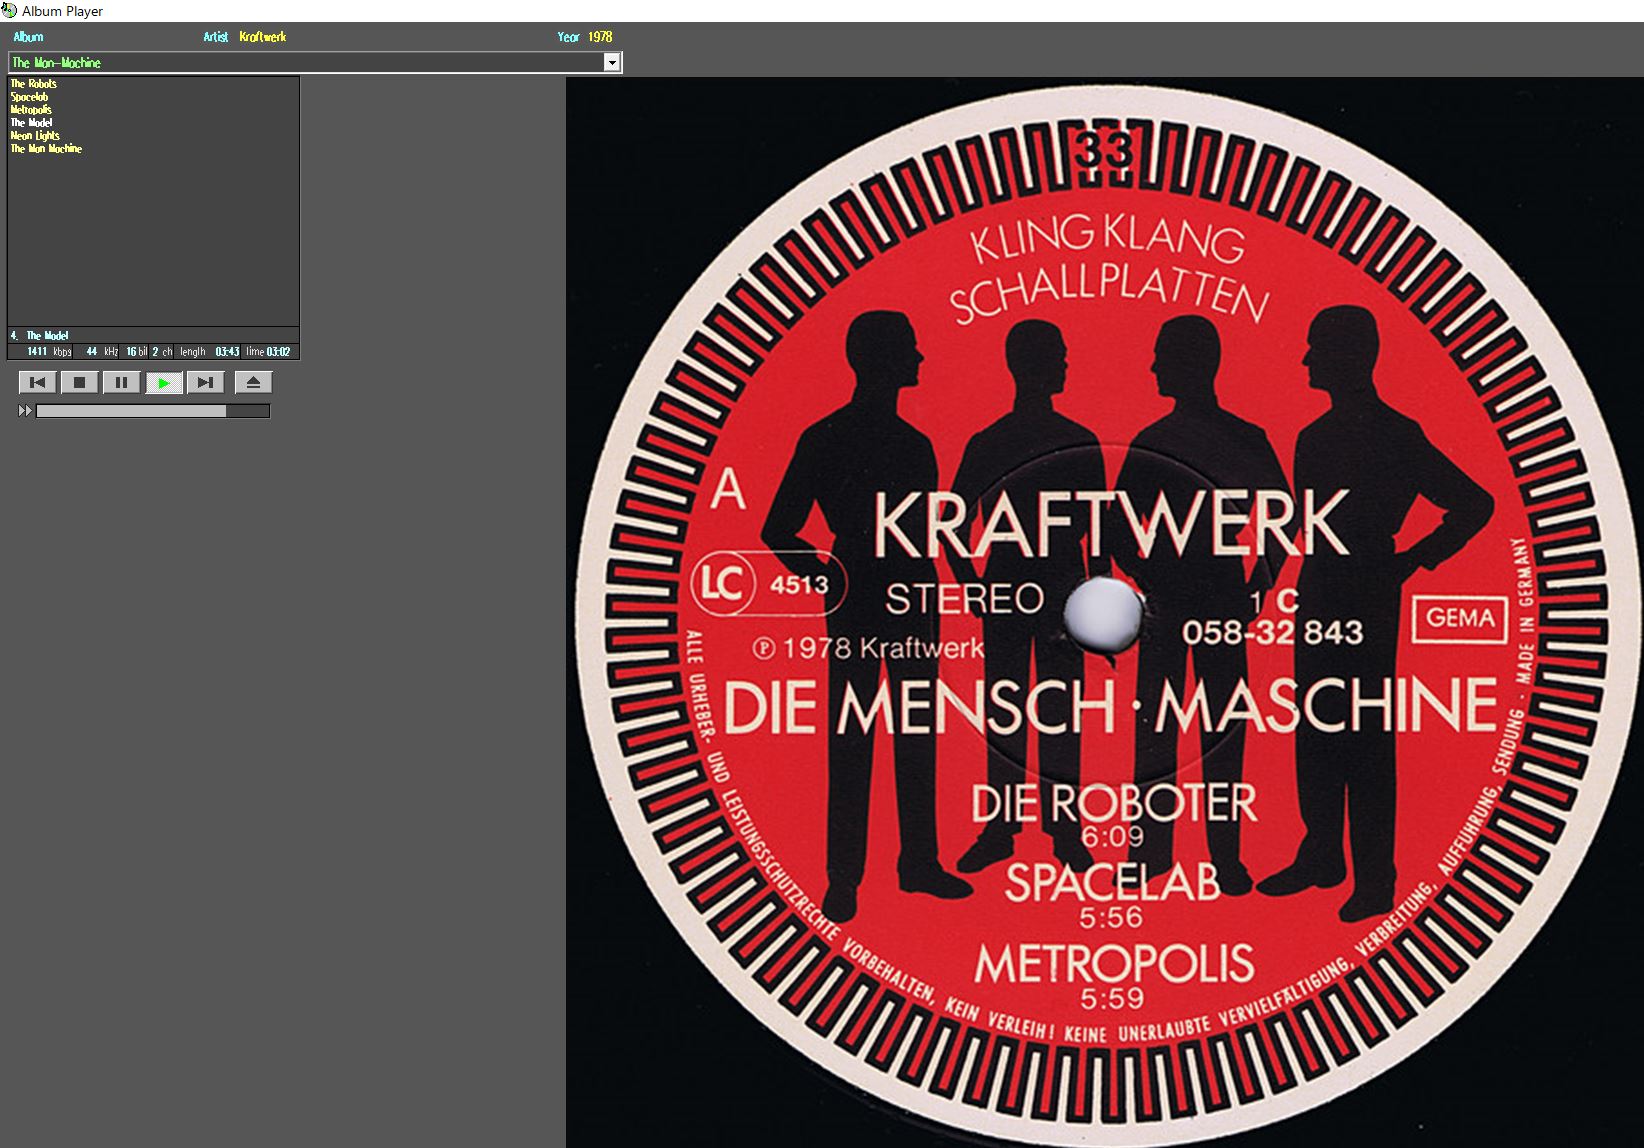Screen dimensions: 1644x1148
Task: Click the Kraftwerk album cover image
Action: [1104, 612]
